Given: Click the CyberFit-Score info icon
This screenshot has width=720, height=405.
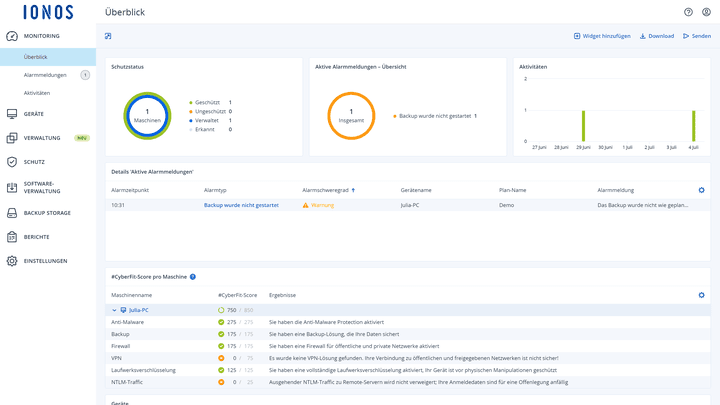Looking at the screenshot, I should 193,276.
